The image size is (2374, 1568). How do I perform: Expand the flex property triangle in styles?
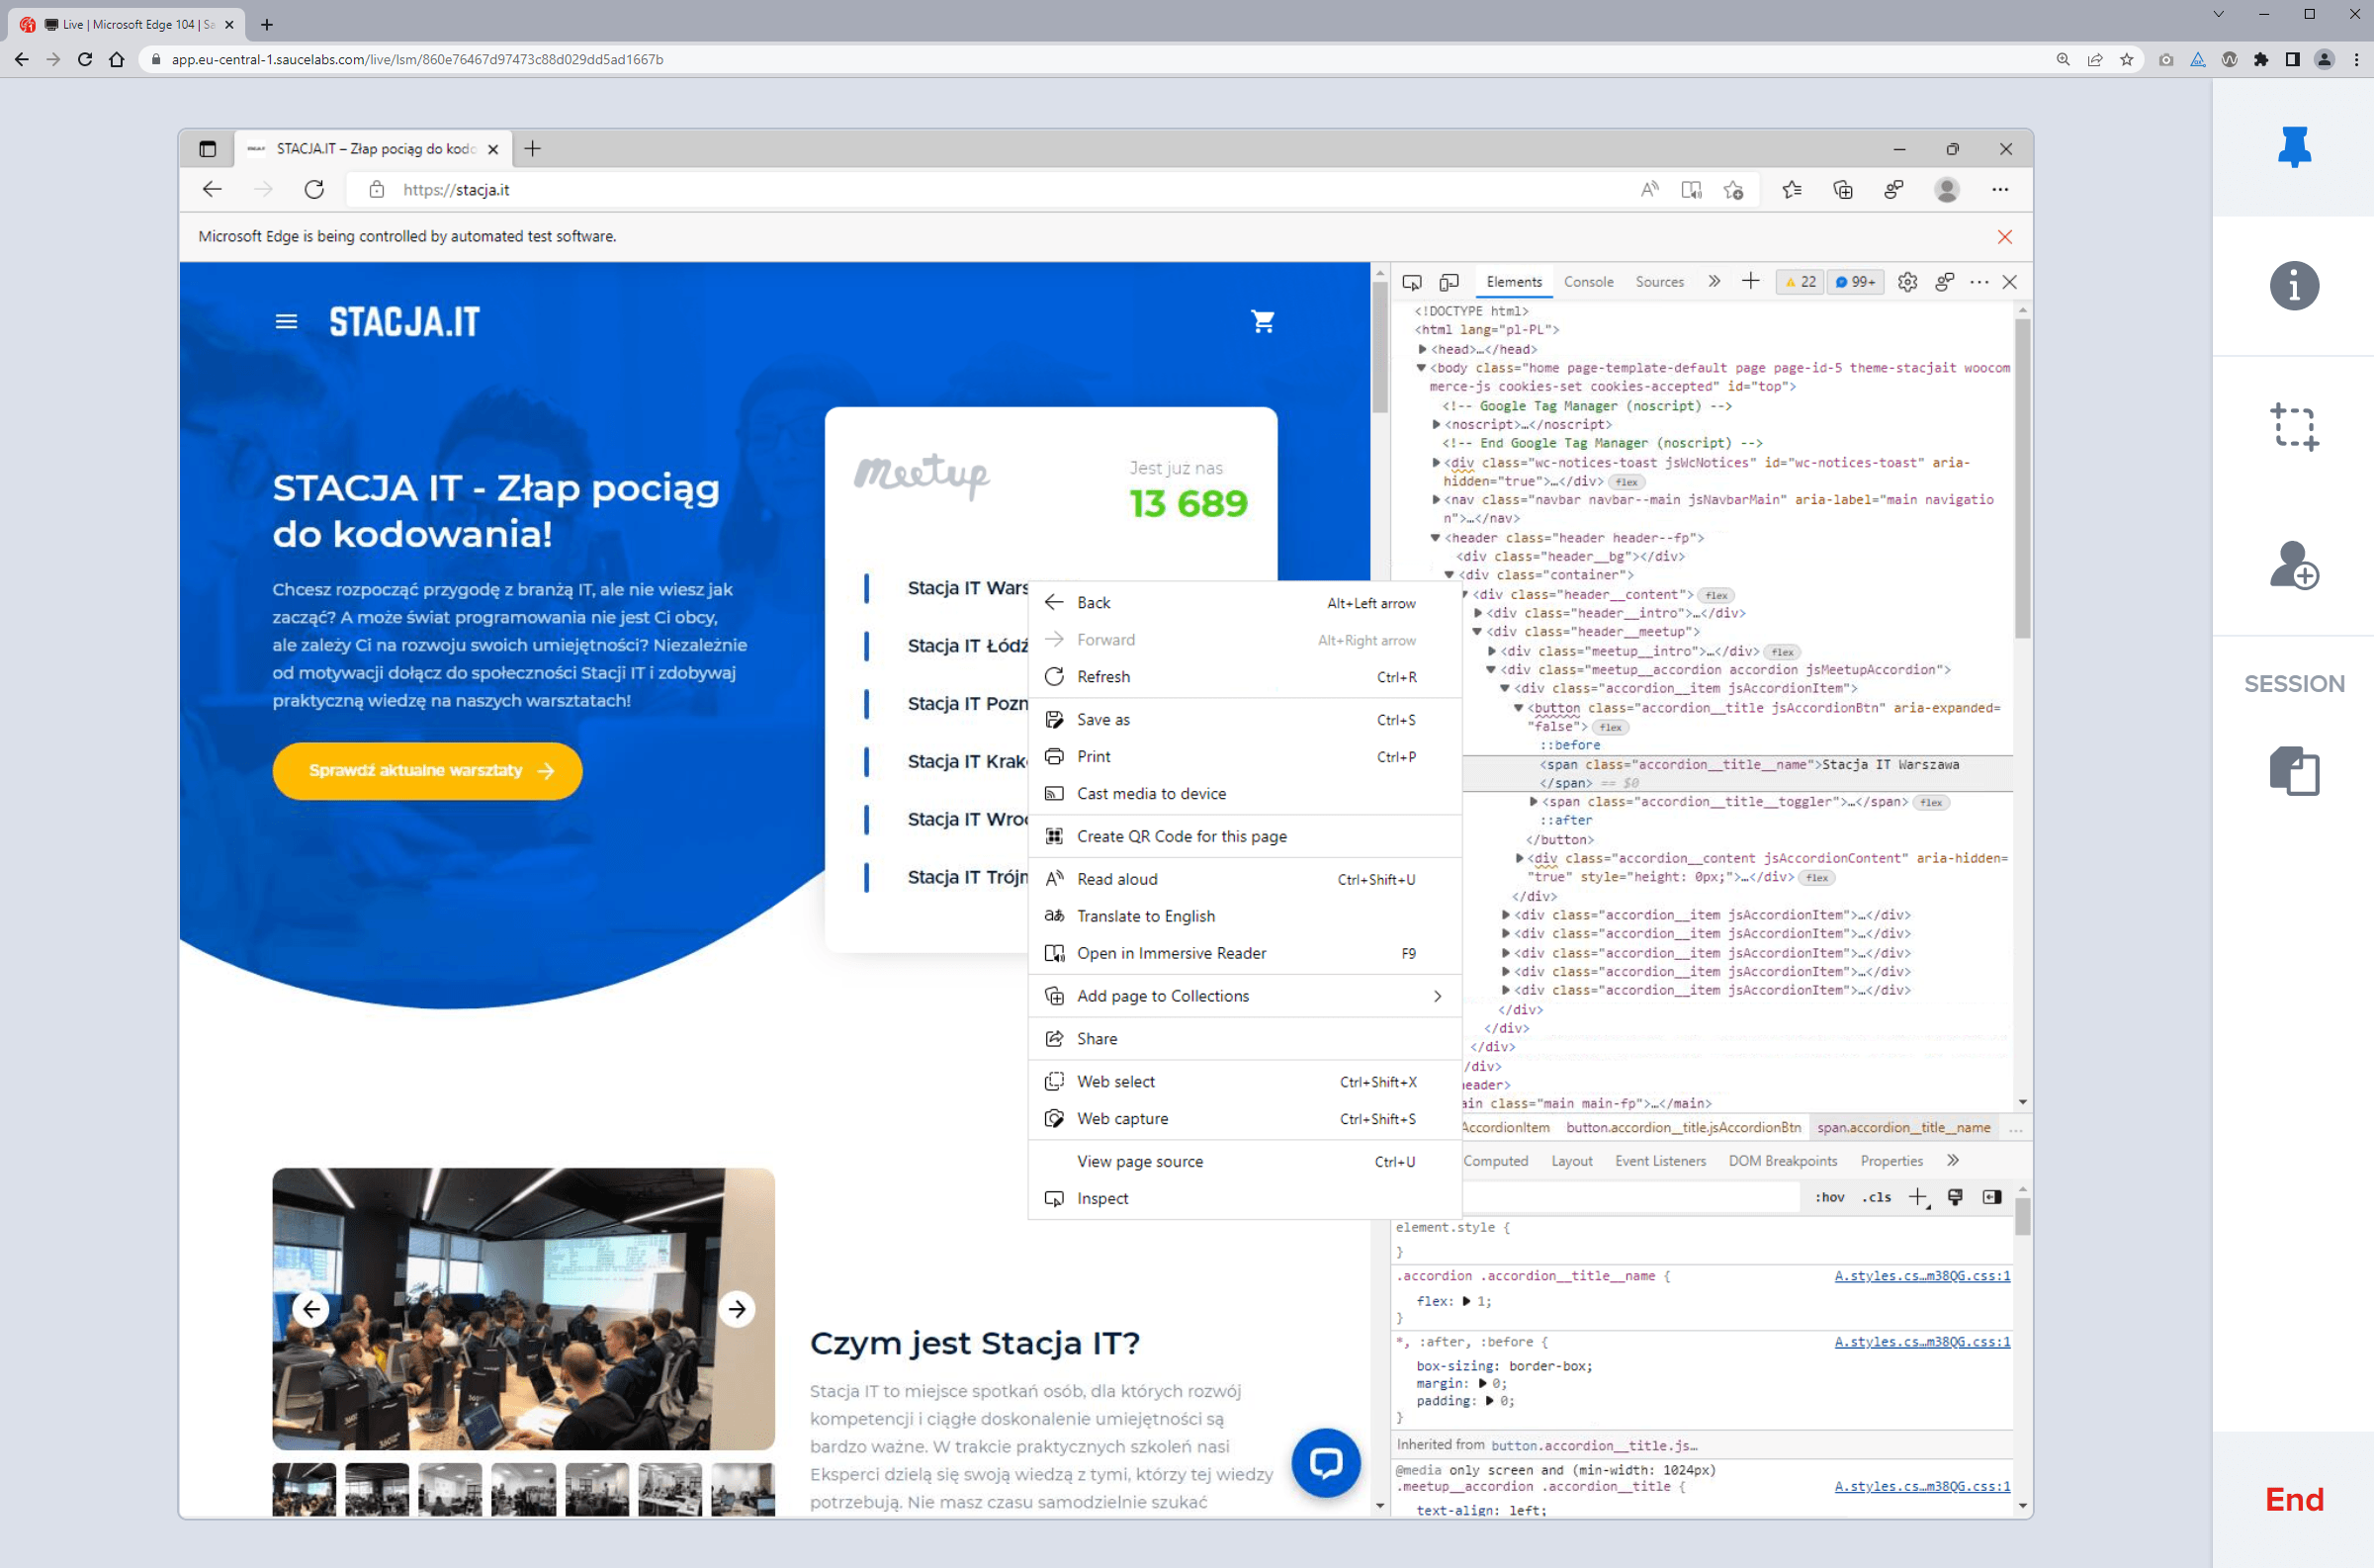1466,1301
